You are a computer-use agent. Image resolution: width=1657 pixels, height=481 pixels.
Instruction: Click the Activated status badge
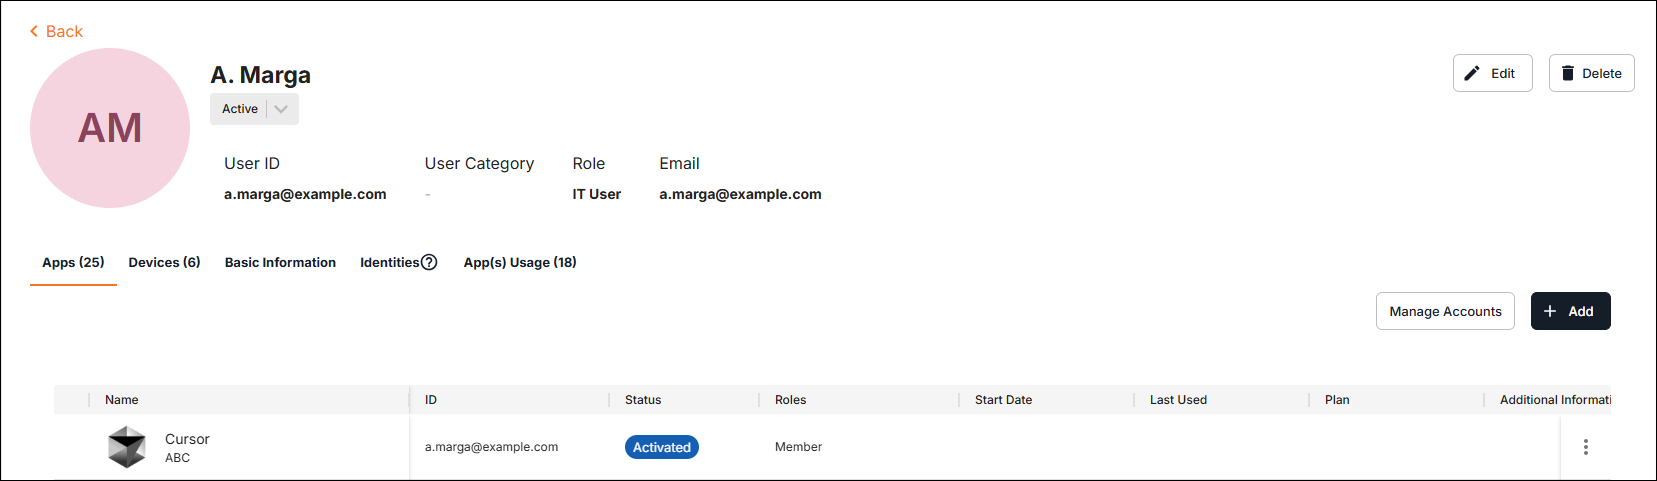pos(662,448)
